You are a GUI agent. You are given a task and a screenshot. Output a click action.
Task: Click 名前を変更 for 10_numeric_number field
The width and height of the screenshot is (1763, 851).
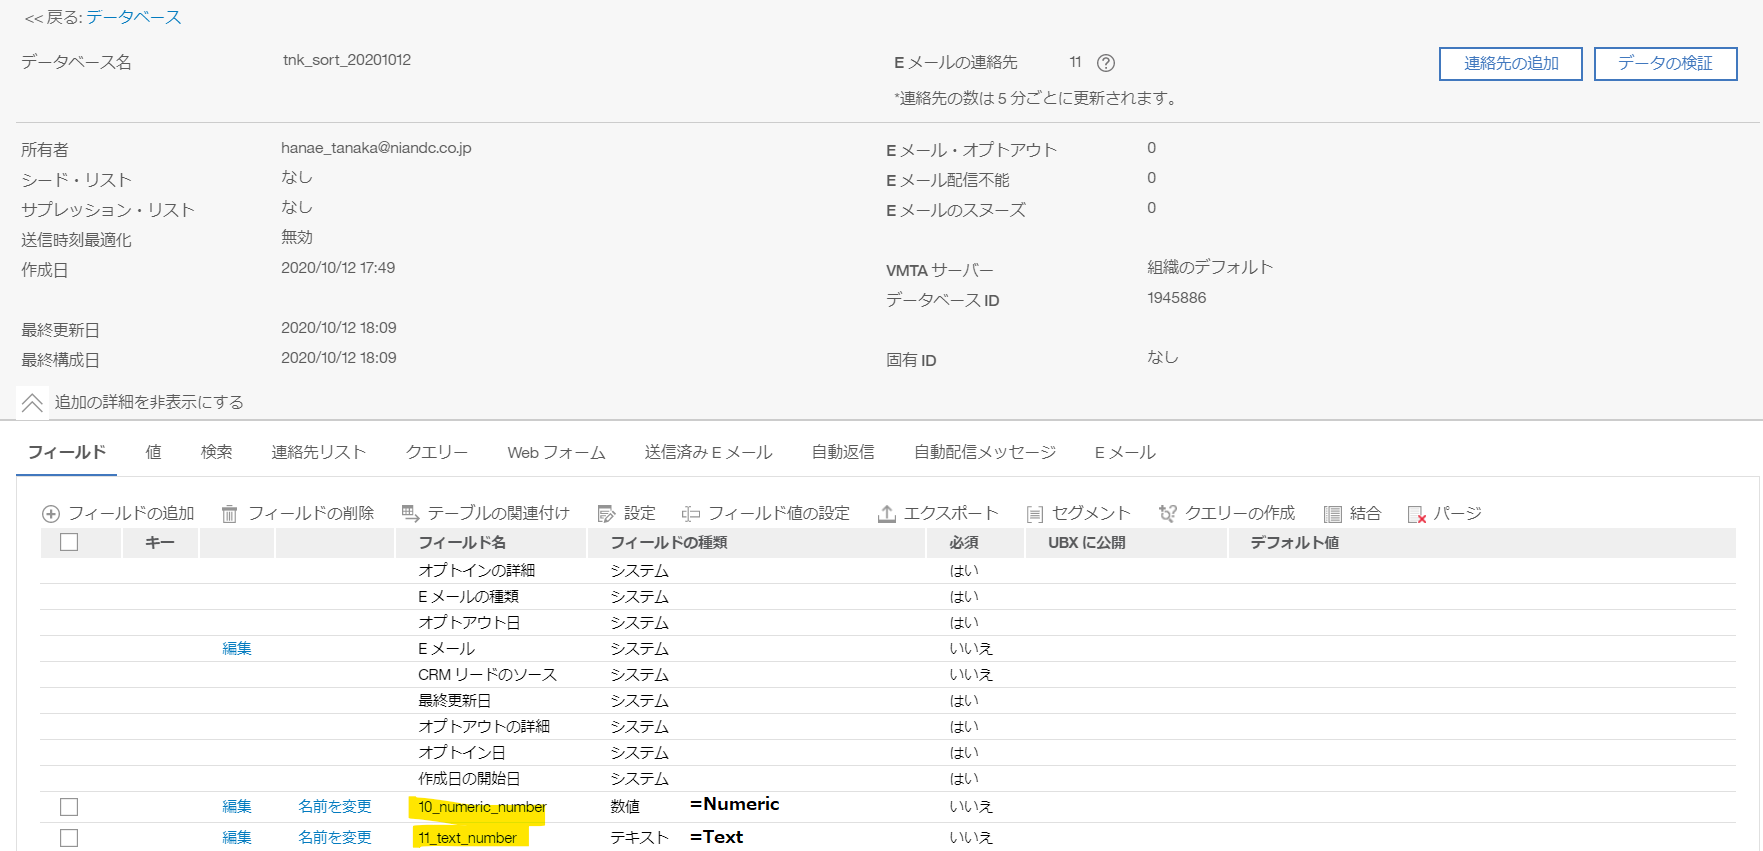(x=334, y=807)
